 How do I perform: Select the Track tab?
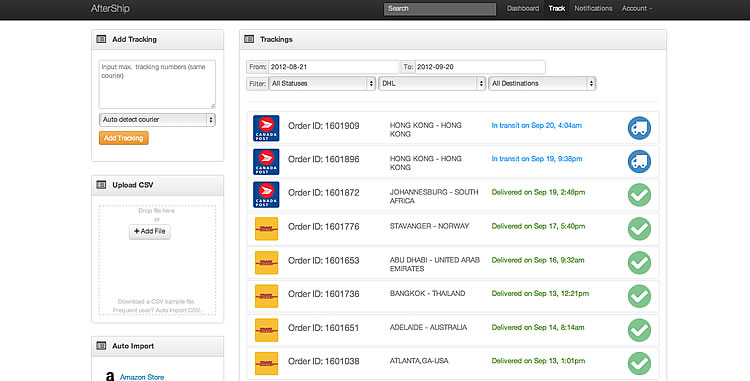557,8
